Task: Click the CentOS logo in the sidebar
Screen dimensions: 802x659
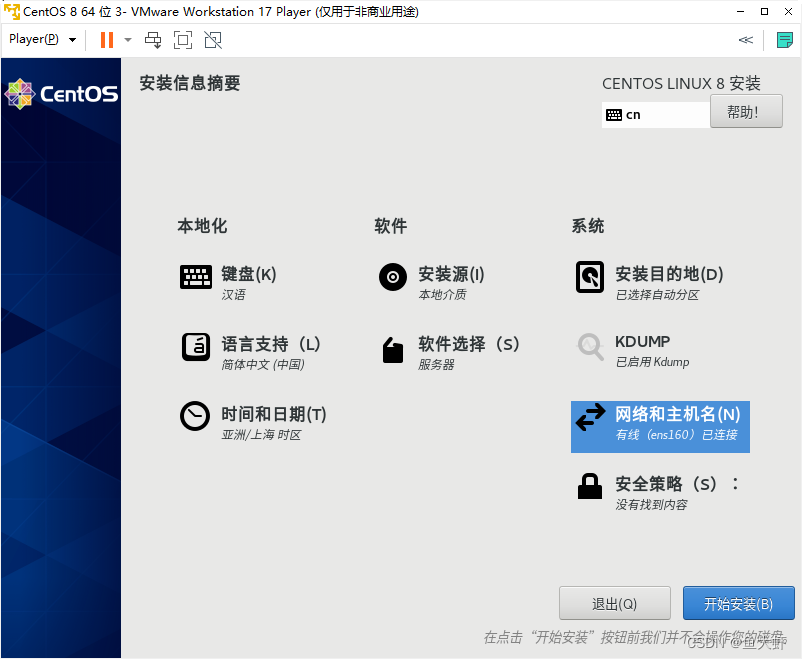Action: (x=61, y=94)
